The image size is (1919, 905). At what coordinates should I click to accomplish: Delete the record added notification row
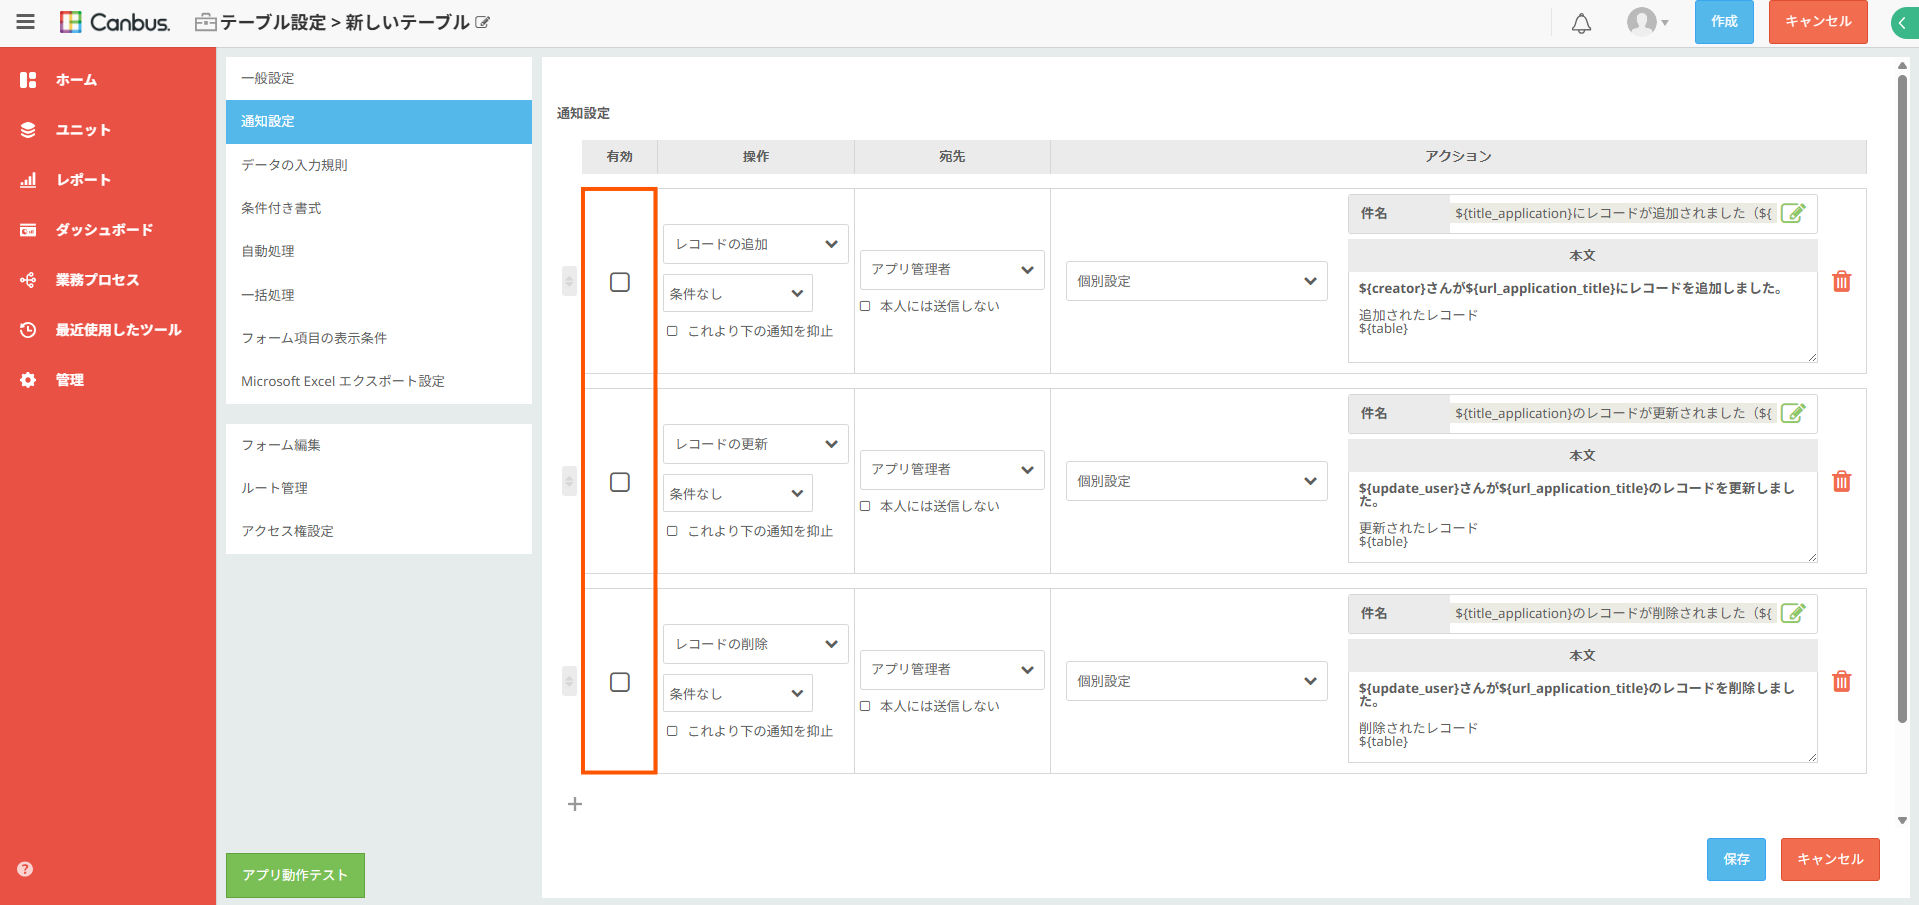pyautogui.click(x=1841, y=281)
